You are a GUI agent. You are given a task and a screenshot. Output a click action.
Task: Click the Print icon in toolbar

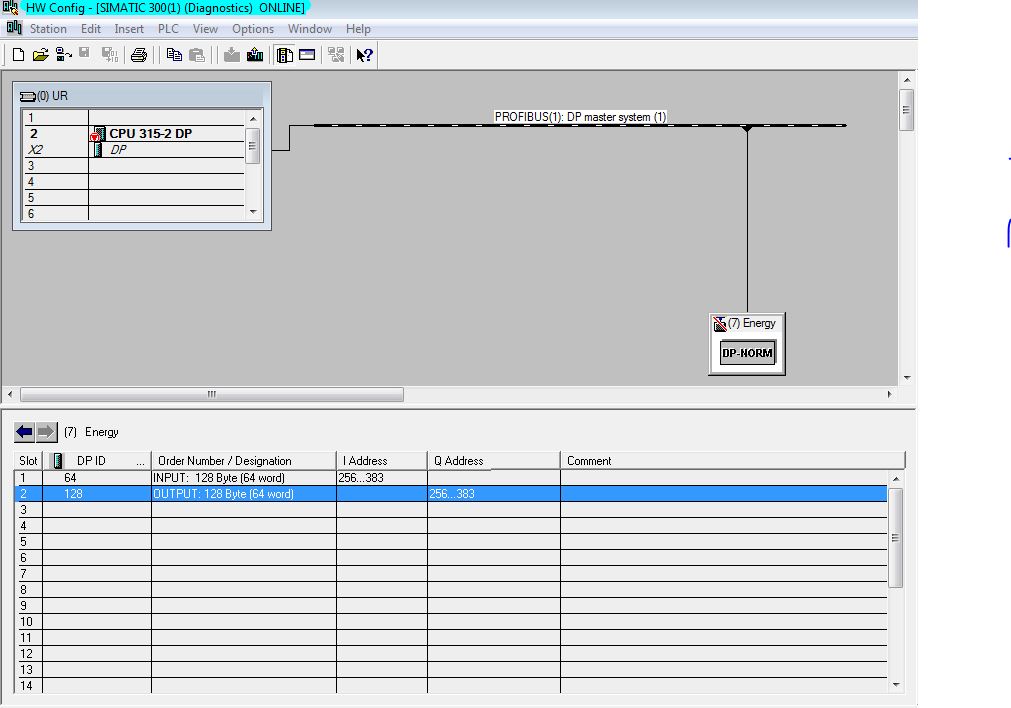pyautogui.click(x=139, y=55)
